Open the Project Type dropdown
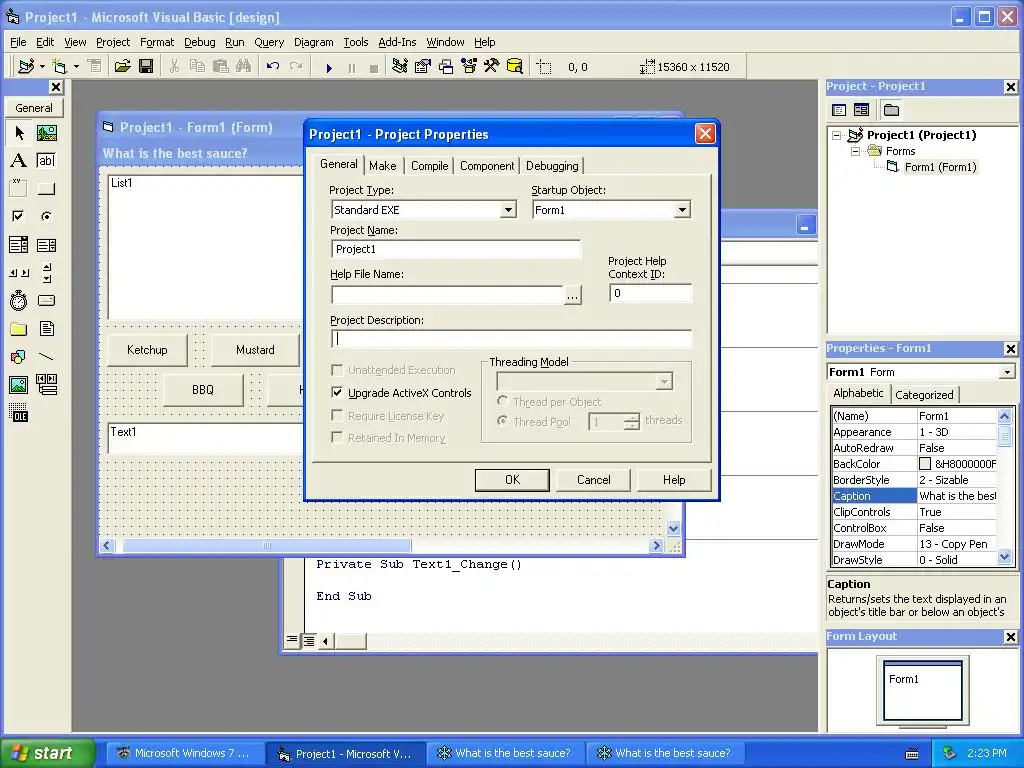1024x768 pixels. coord(507,210)
